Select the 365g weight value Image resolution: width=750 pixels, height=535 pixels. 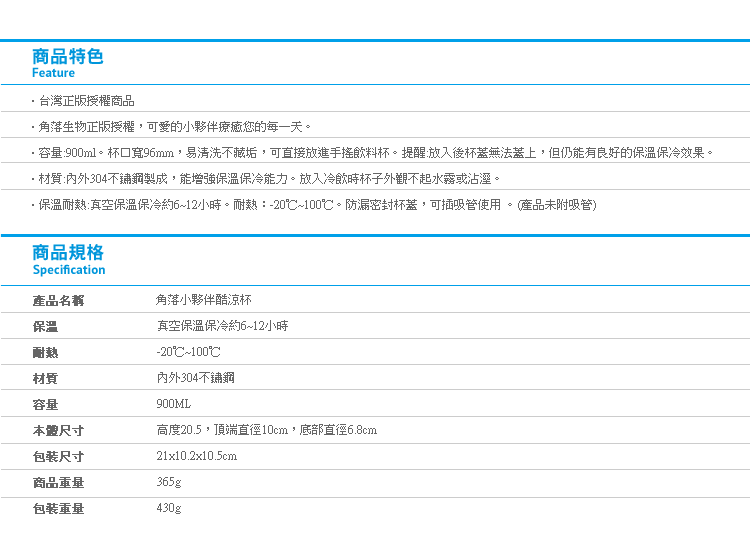(x=169, y=482)
